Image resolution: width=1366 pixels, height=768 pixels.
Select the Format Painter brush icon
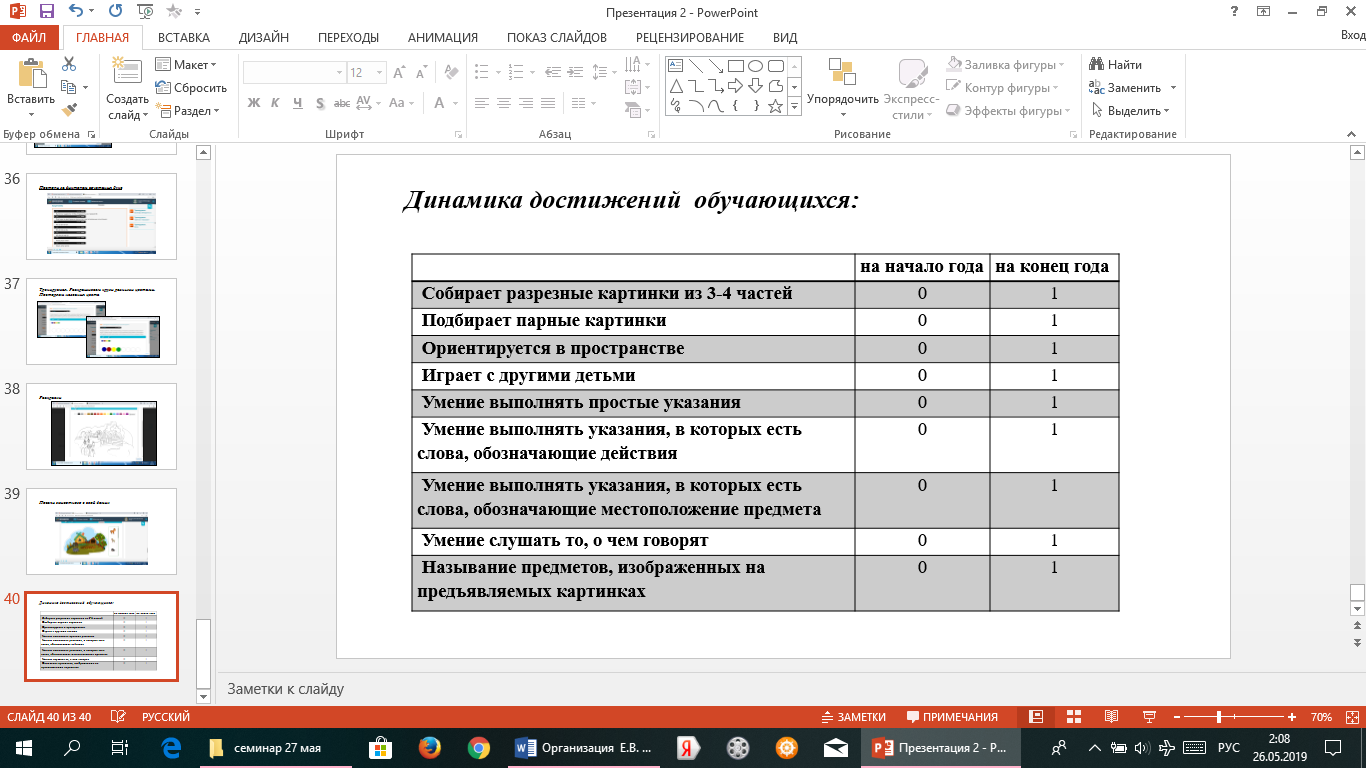coord(69,109)
